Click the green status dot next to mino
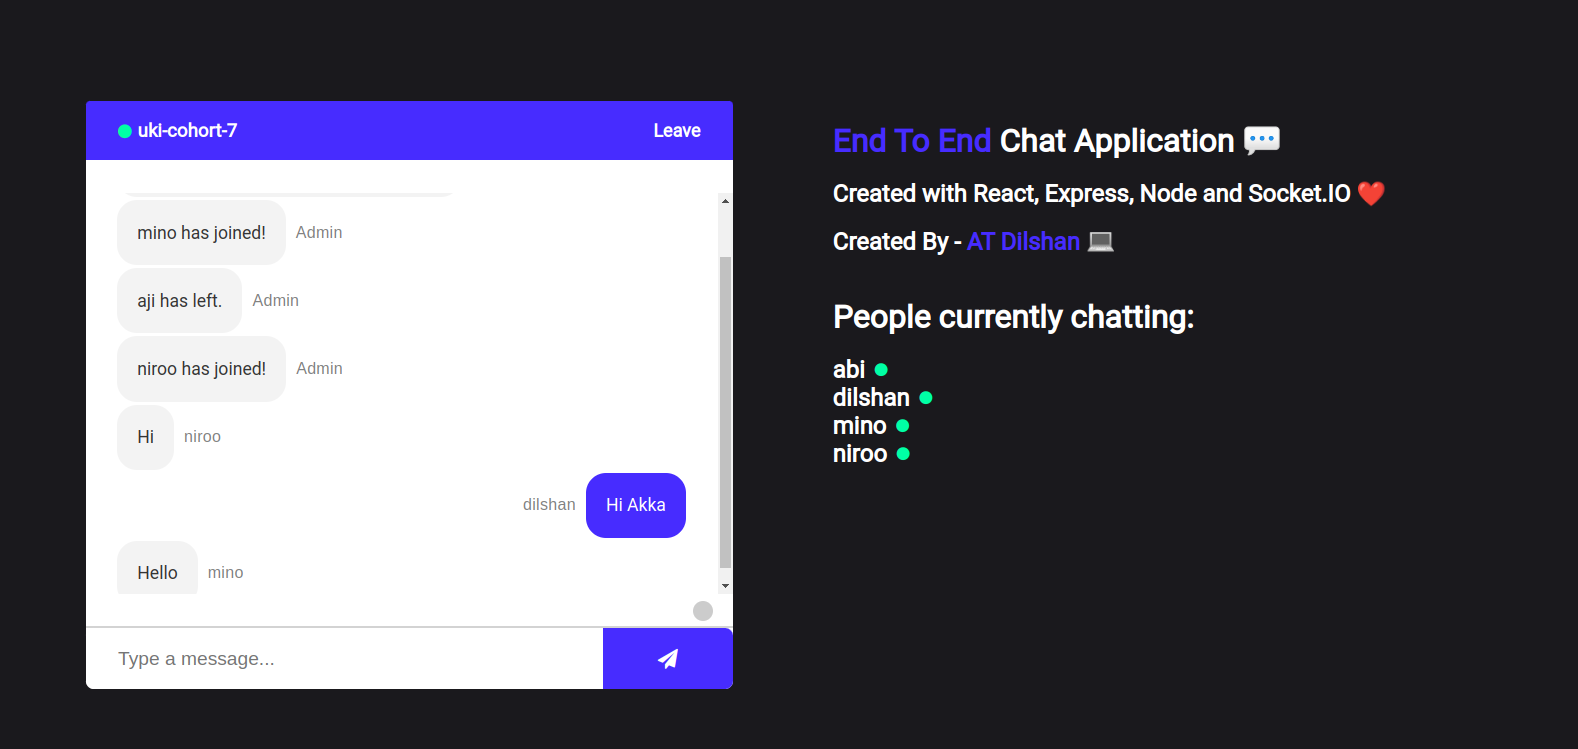This screenshot has width=1578, height=749. [903, 426]
